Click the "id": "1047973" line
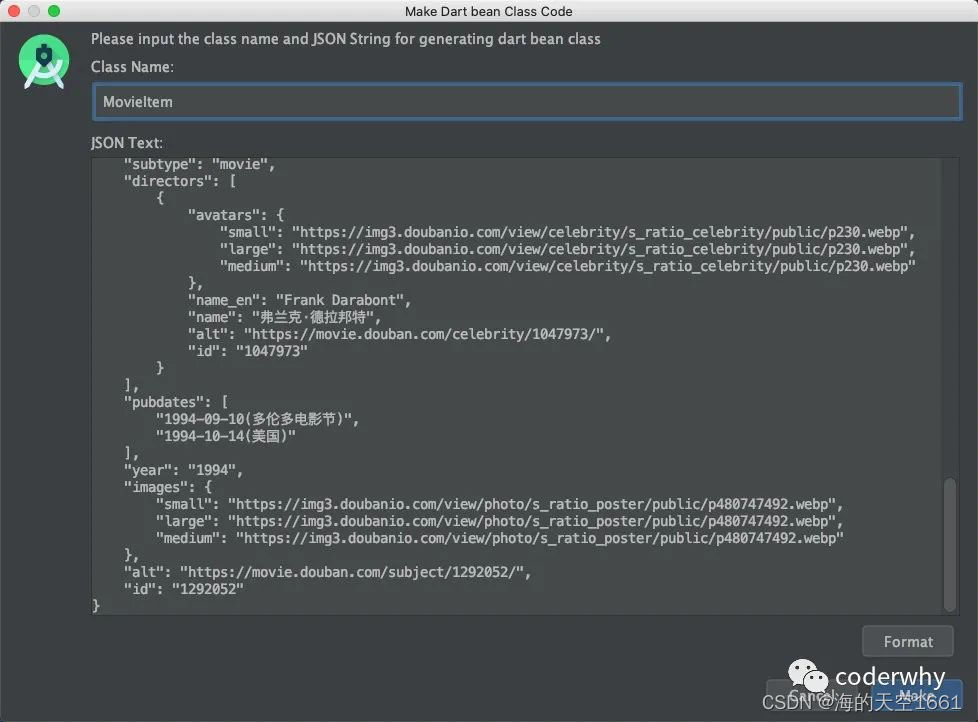The width and height of the screenshot is (978, 722). point(248,351)
